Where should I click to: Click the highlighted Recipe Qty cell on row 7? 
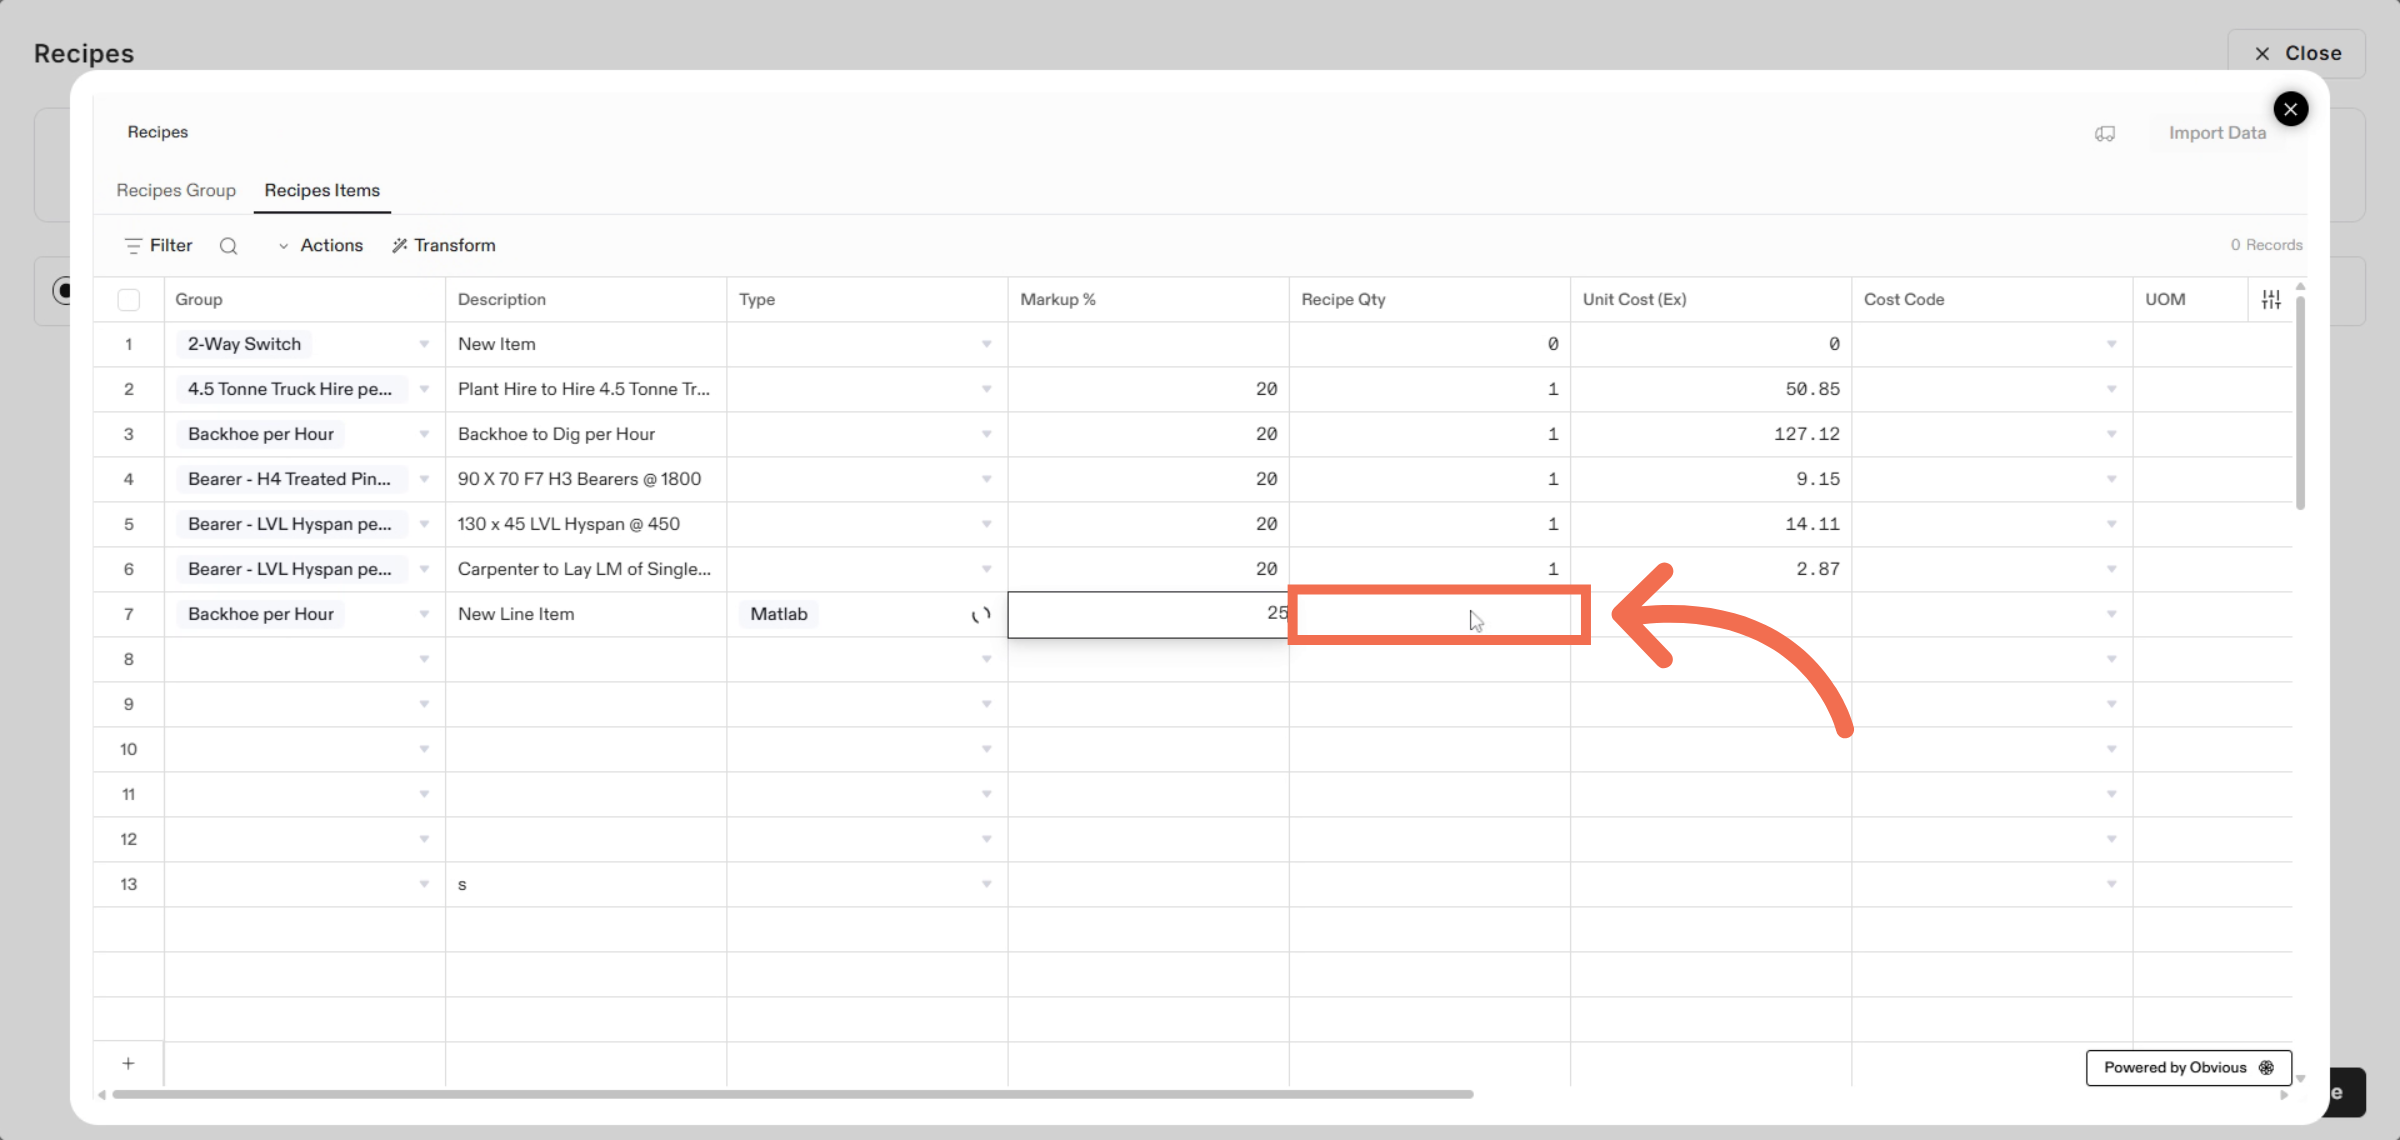click(x=1440, y=614)
